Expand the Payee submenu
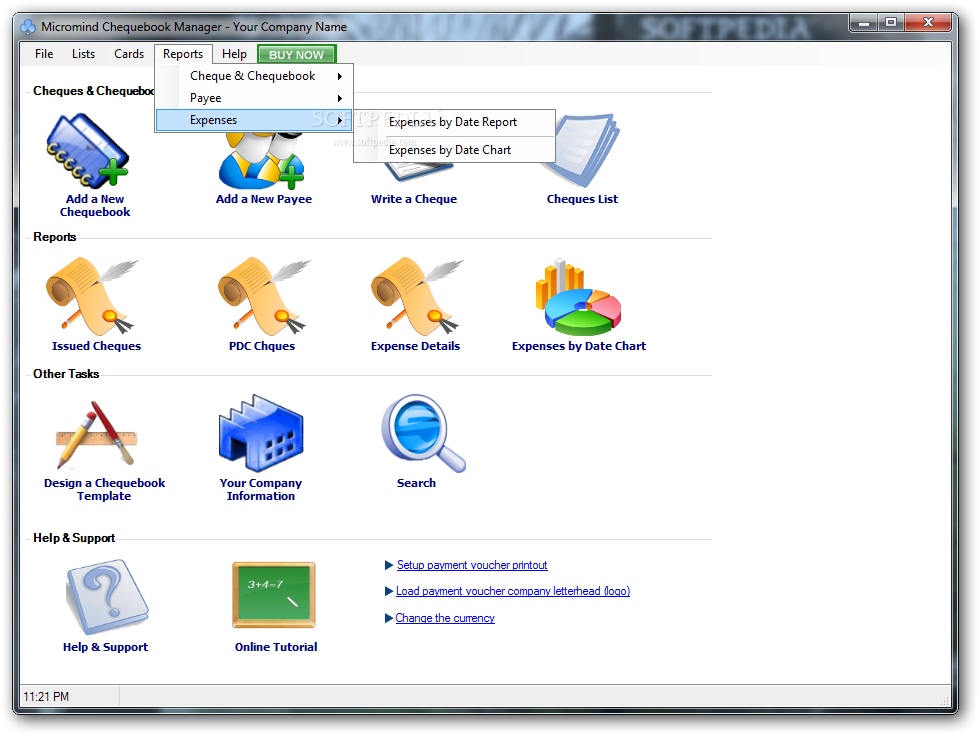Viewport: 979px width, 735px height. 254,98
